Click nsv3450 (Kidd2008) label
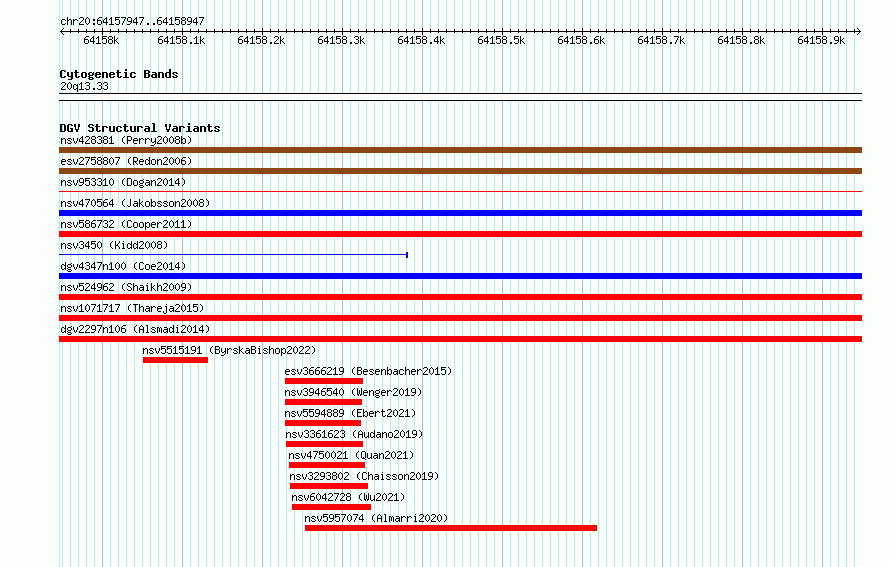Image resolution: width=890 pixels, height=567 pixels. pyautogui.click(x=114, y=245)
